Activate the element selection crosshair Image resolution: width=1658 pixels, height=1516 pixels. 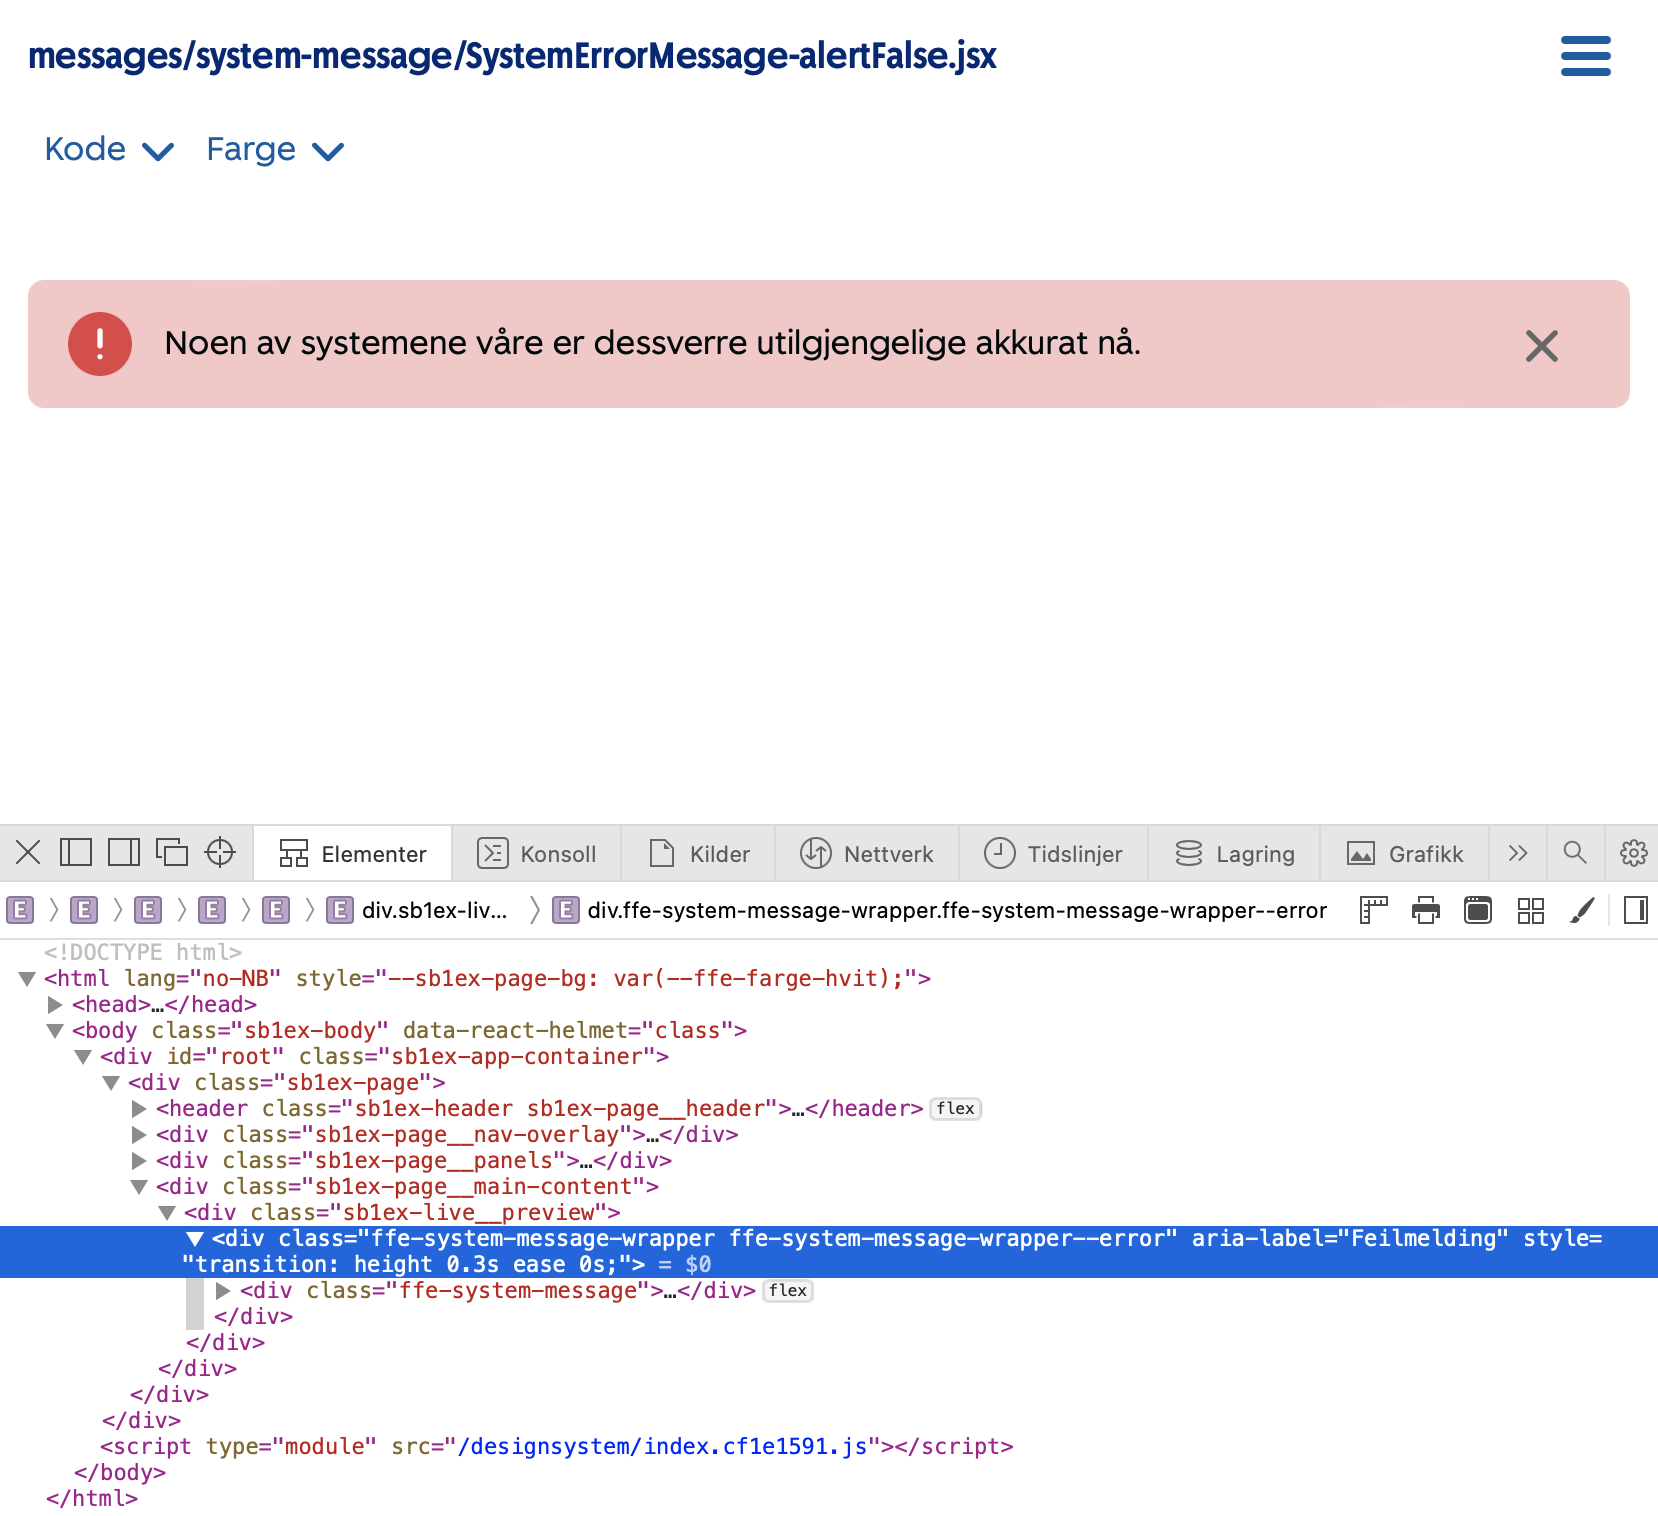[220, 853]
